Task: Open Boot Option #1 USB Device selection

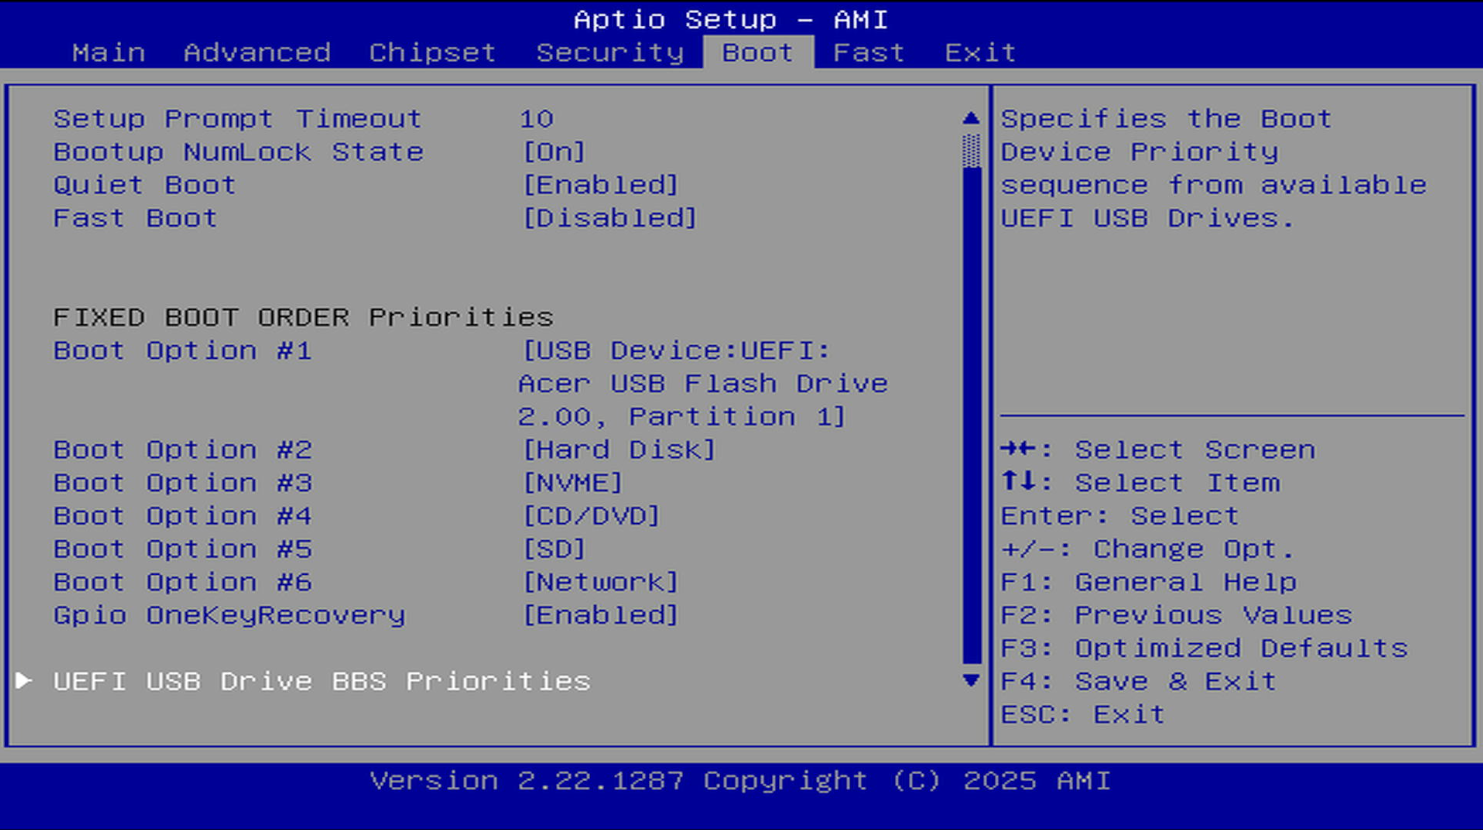Action: click(703, 383)
